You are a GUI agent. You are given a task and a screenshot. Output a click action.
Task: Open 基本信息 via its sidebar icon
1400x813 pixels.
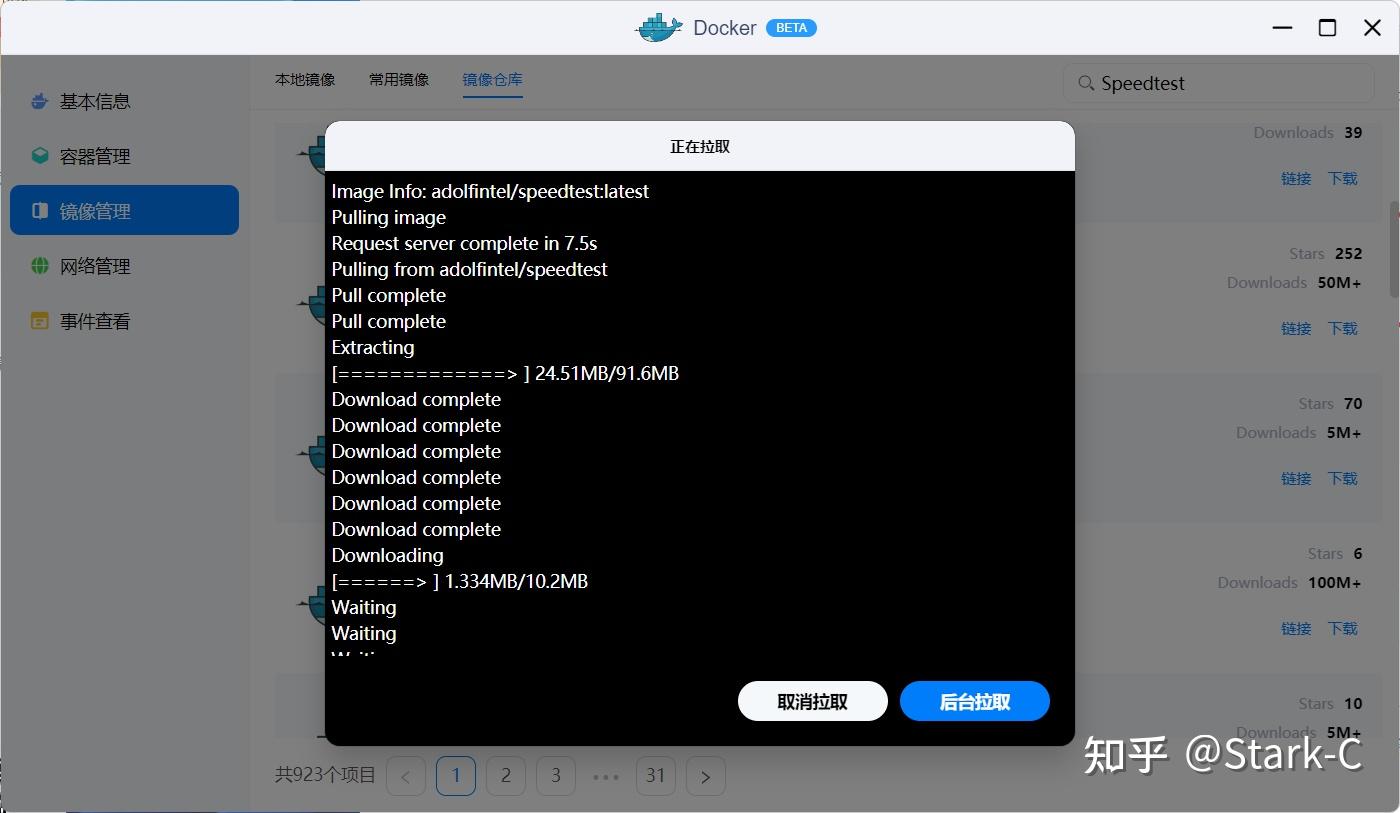click(39, 100)
